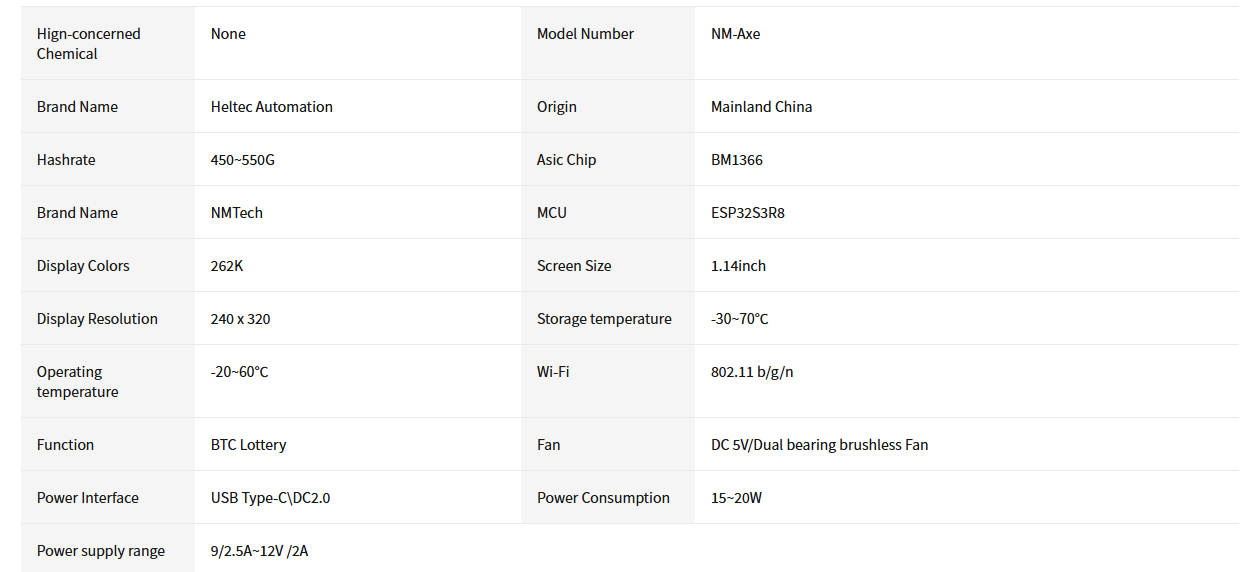This screenshot has height=572, width=1242.
Task: Select the "ESP32S3R8" MCU value
Action: [x=747, y=213]
